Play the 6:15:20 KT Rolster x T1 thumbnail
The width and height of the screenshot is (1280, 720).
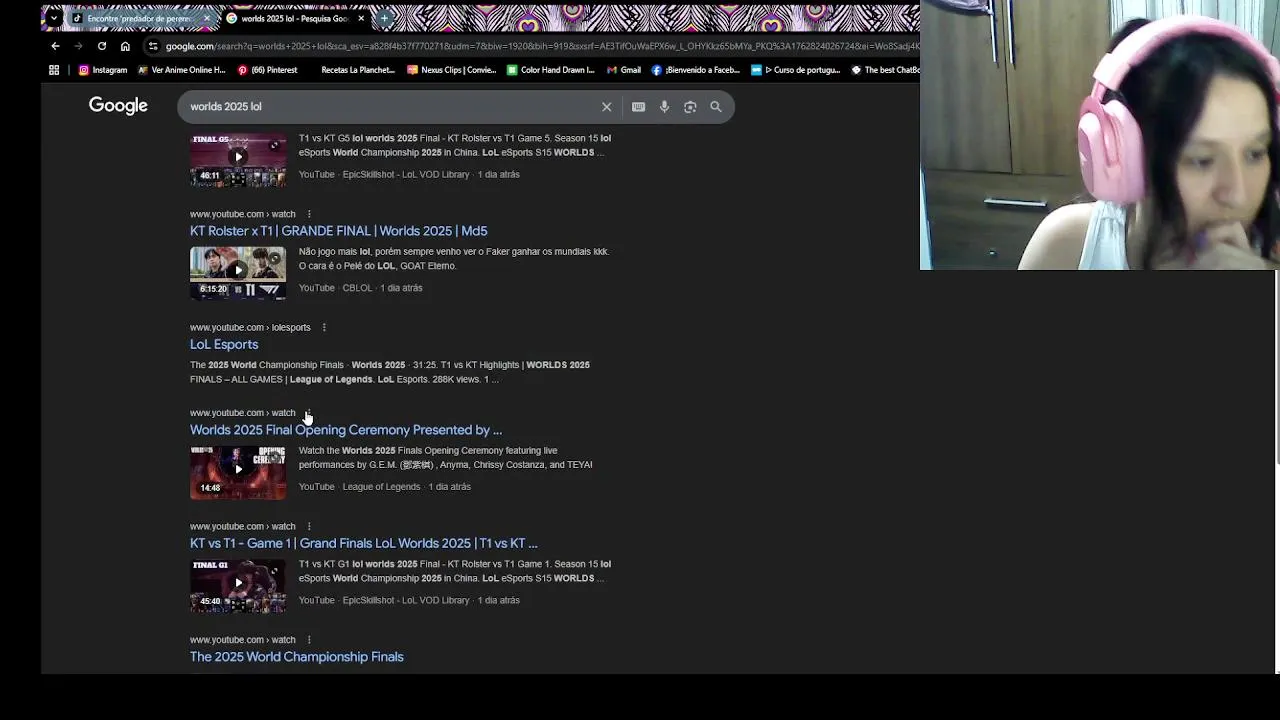point(238,273)
